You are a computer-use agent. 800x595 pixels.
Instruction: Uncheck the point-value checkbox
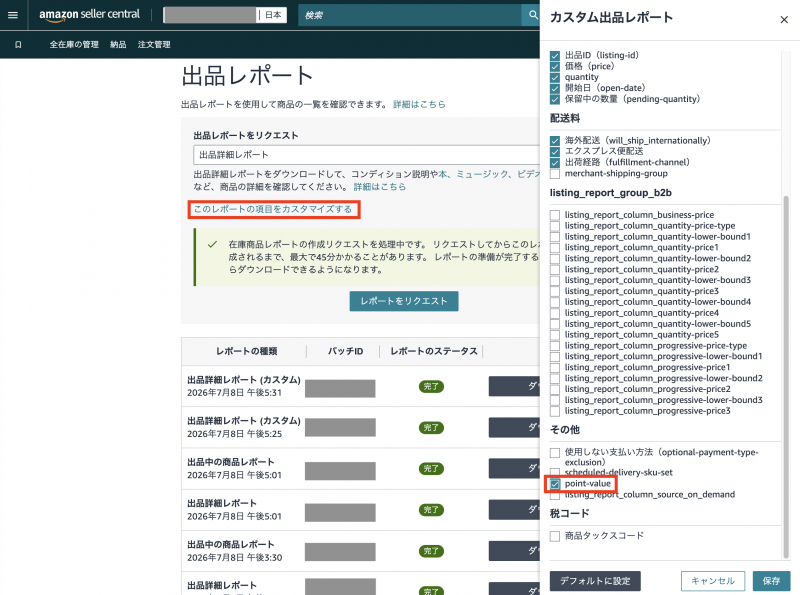pyautogui.click(x=555, y=484)
